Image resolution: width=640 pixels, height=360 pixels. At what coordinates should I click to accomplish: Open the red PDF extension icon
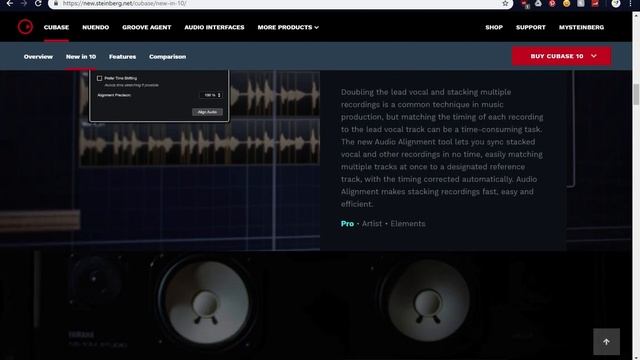[x=595, y=3]
